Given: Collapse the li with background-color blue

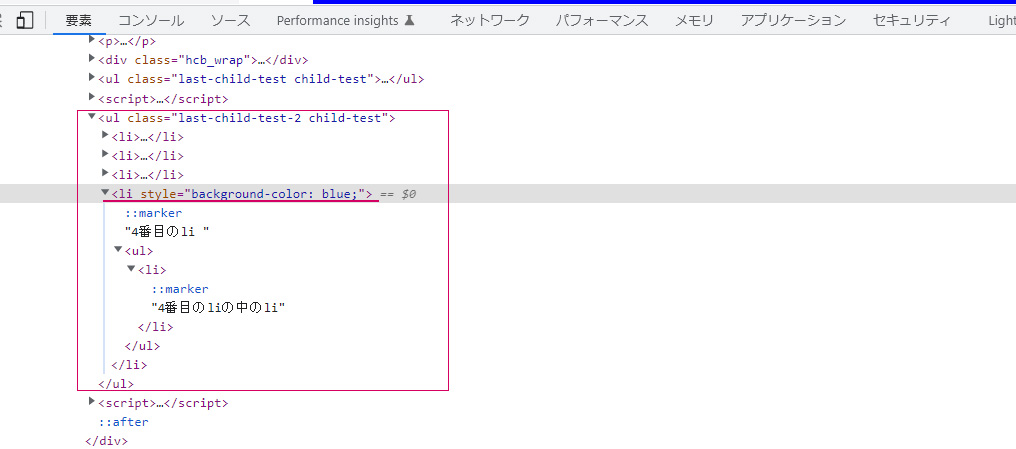Looking at the screenshot, I should click(x=106, y=192).
